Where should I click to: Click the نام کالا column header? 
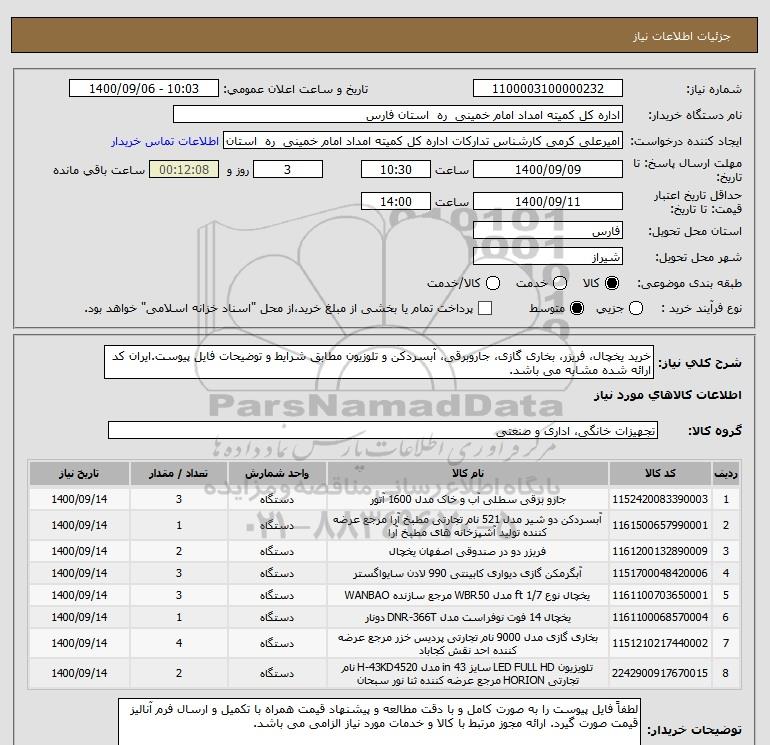click(x=468, y=473)
